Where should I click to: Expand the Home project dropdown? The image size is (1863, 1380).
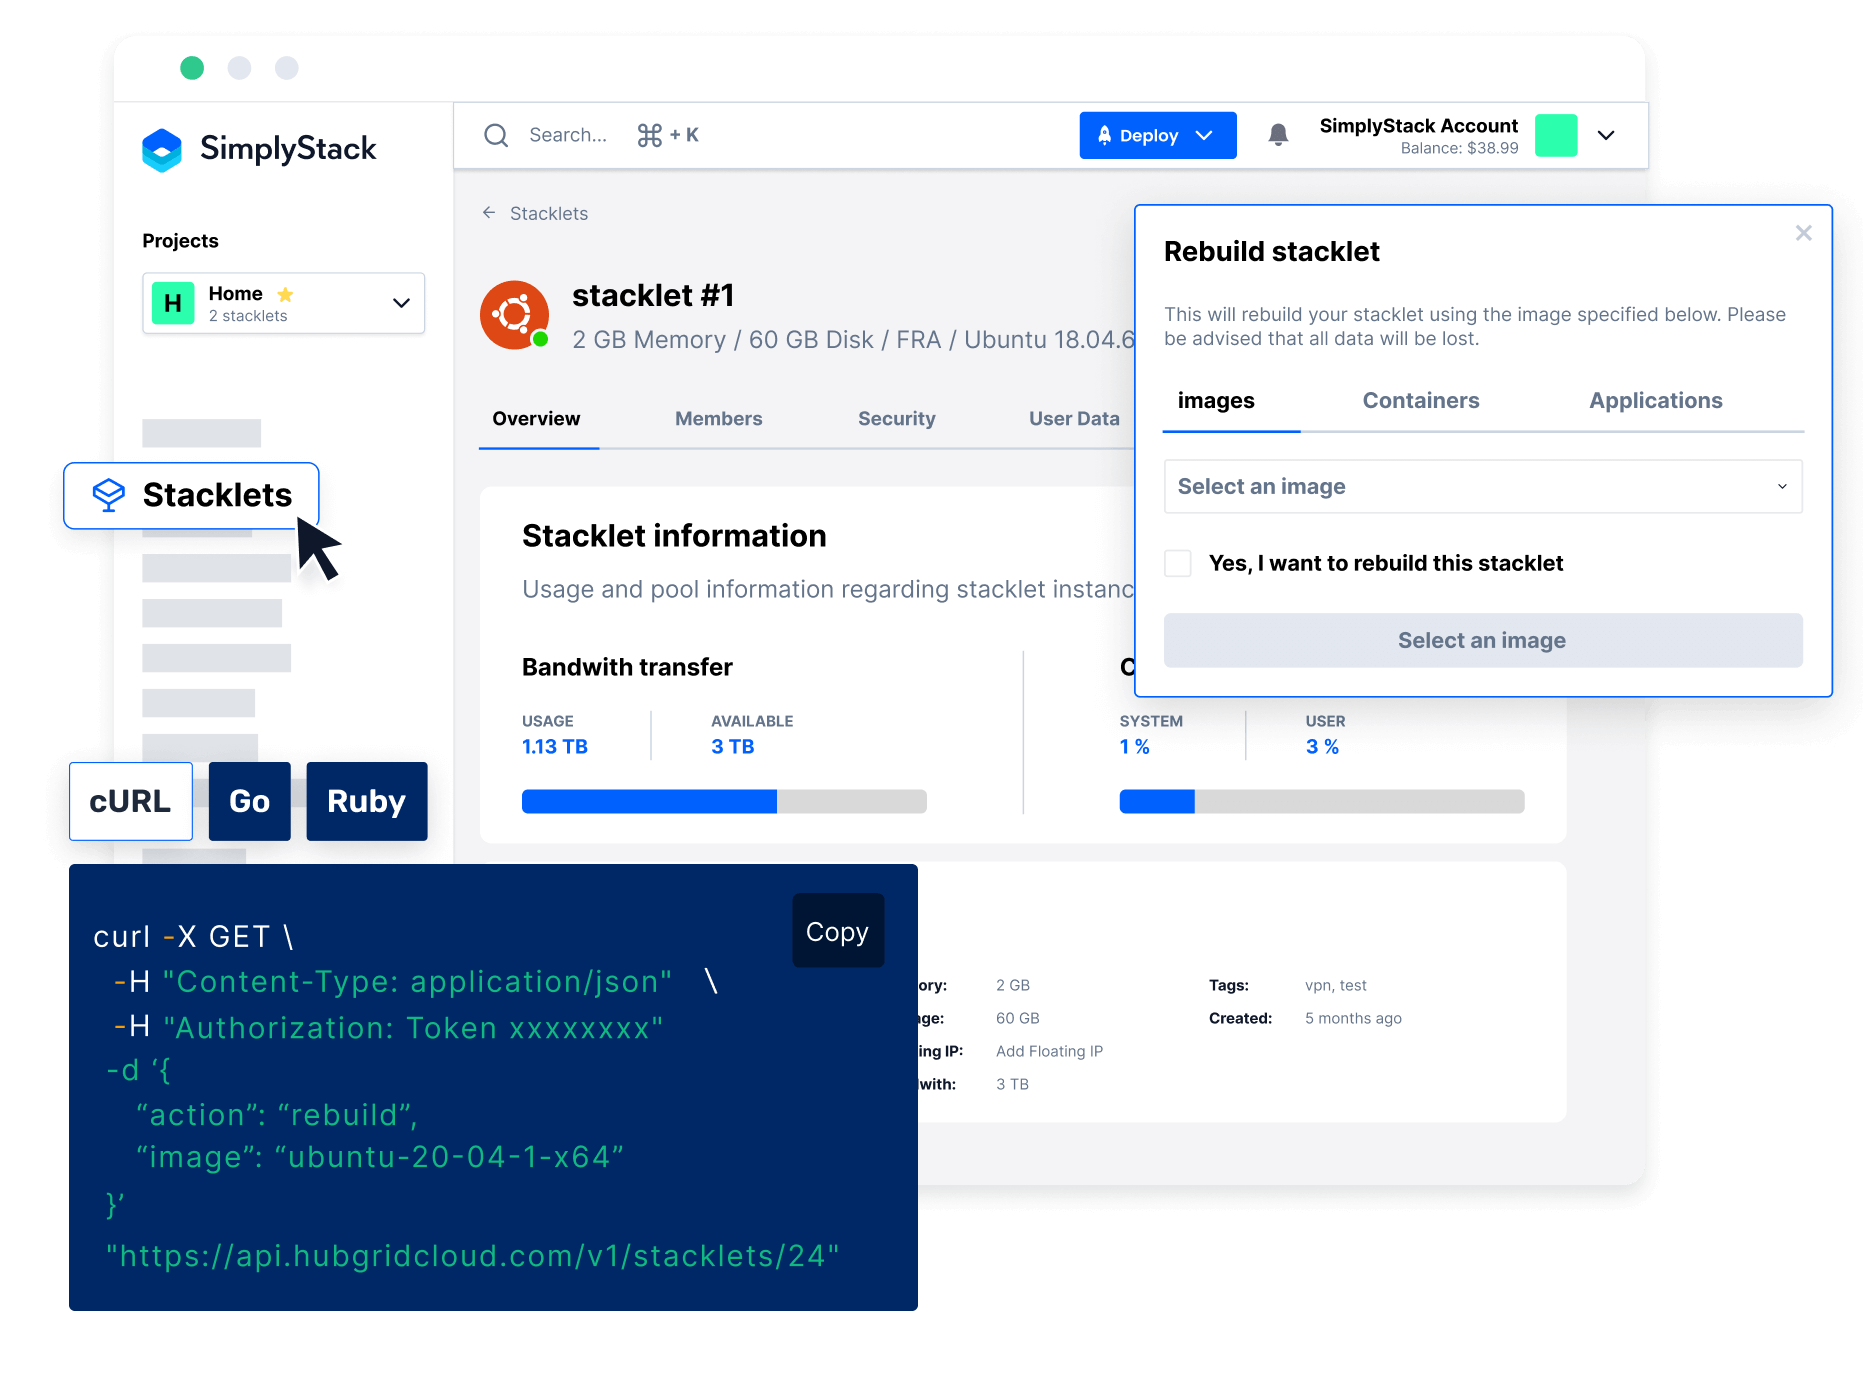pos(401,303)
